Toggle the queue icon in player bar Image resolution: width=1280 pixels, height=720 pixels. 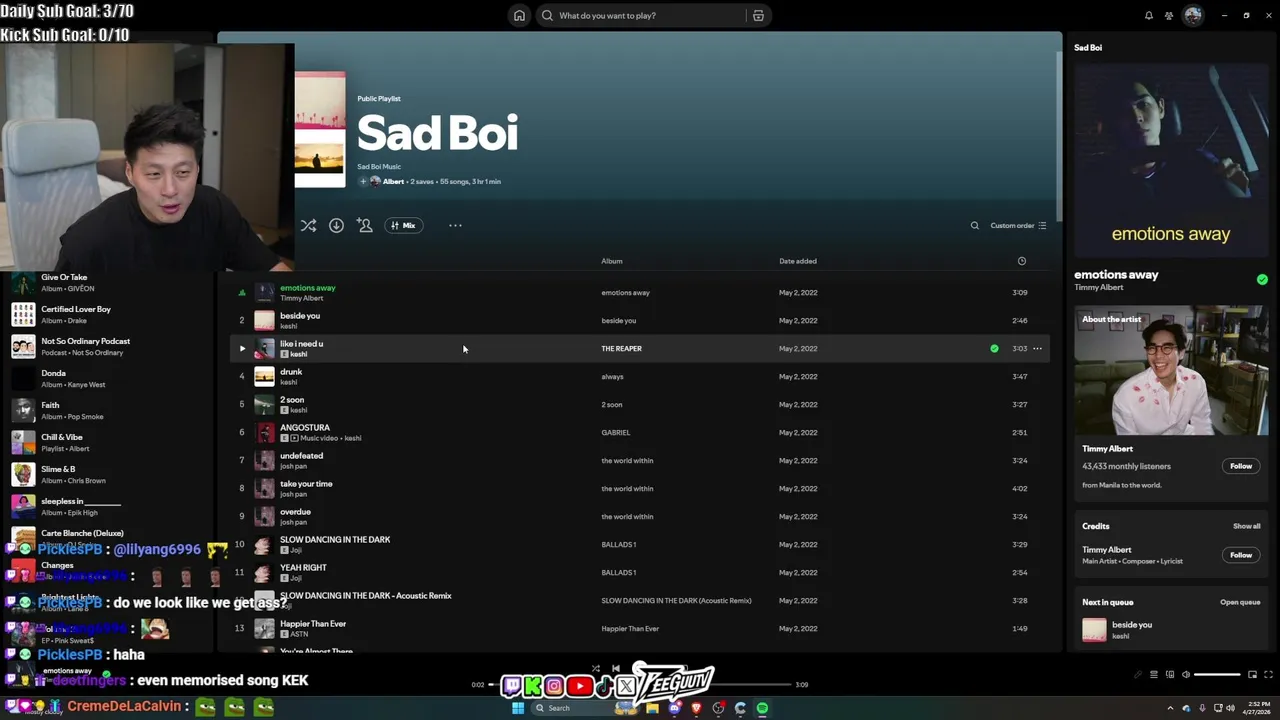tap(1153, 675)
